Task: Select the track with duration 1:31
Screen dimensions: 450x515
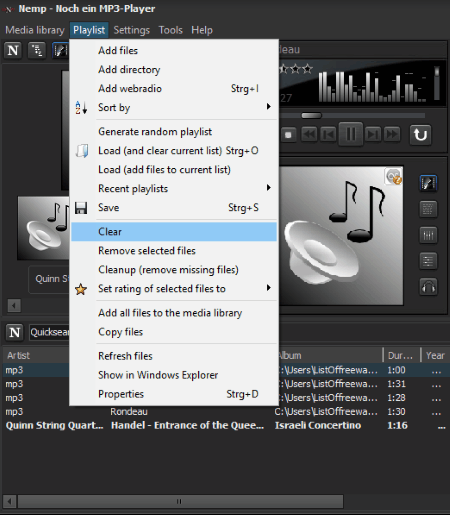Action: [225, 384]
